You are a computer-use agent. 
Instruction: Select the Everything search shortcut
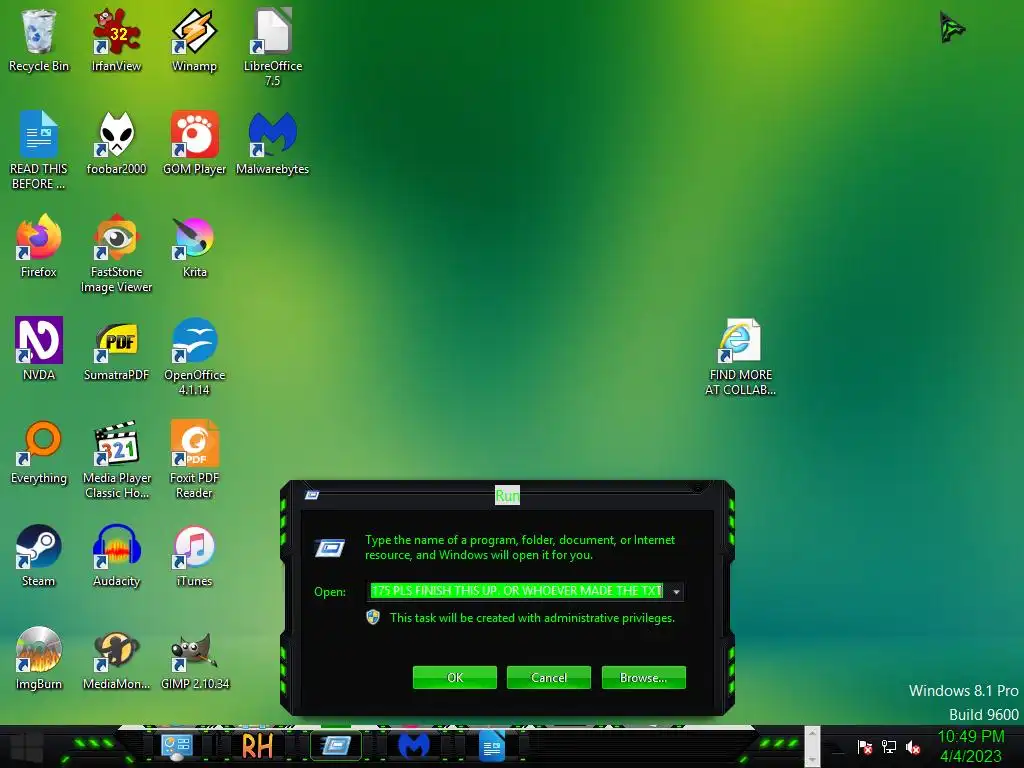[x=38, y=452]
